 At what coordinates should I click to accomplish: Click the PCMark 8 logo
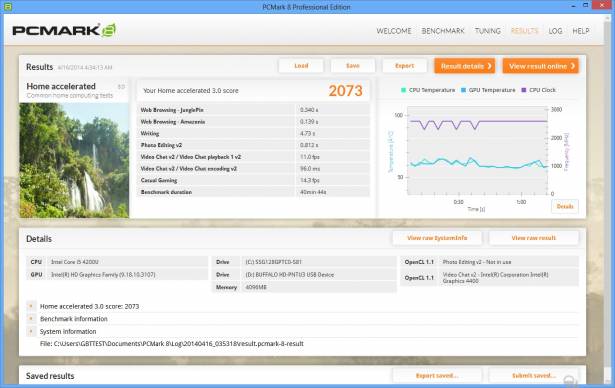[x=64, y=31]
